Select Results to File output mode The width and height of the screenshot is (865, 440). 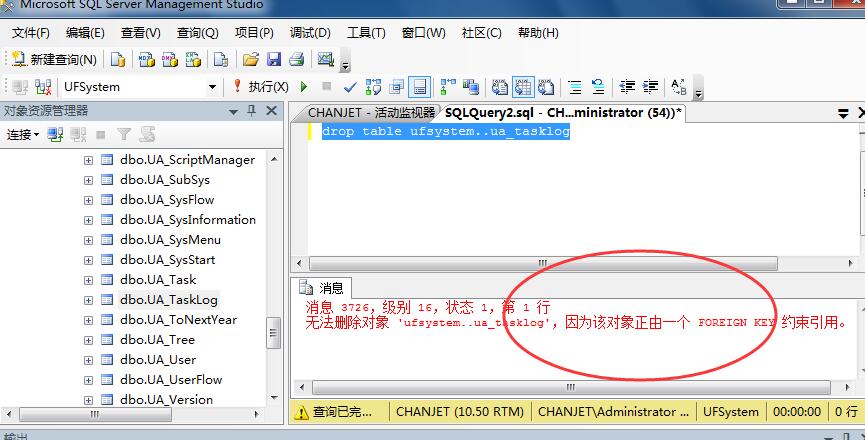(x=546, y=87)
